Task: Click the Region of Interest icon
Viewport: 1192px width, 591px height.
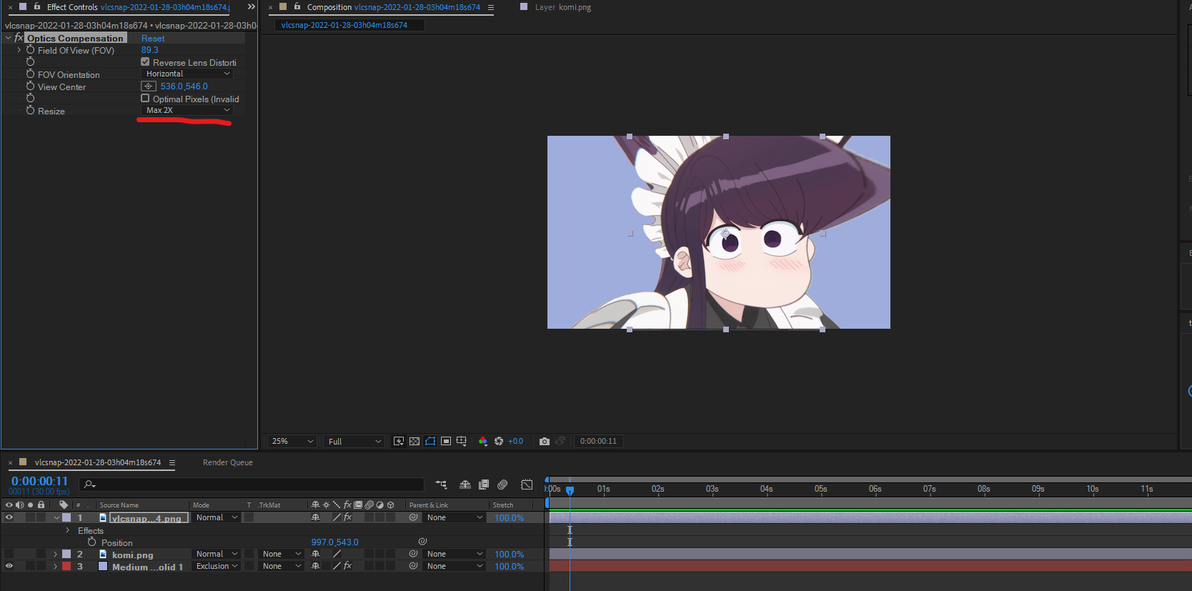Action: [x=446, y=441]
